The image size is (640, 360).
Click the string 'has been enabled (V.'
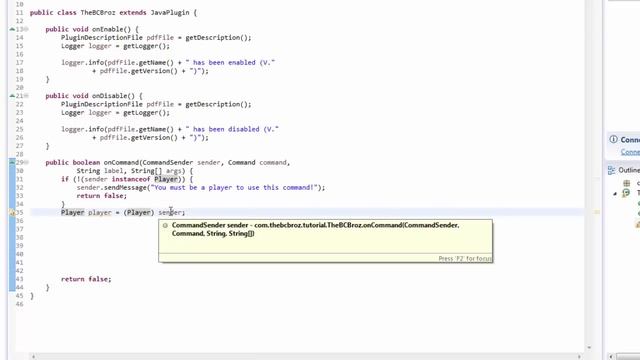point(230,62)
